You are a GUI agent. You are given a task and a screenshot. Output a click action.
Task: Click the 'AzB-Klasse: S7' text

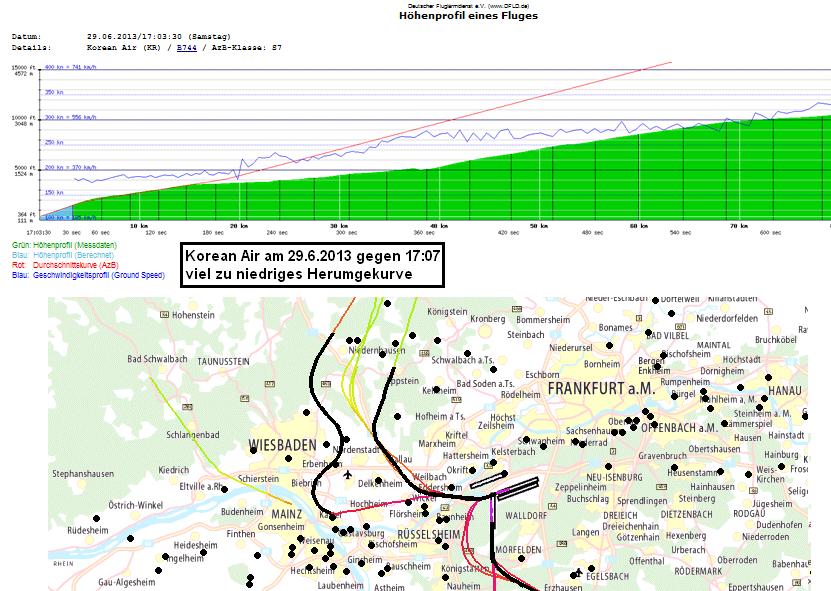(246, 48)
